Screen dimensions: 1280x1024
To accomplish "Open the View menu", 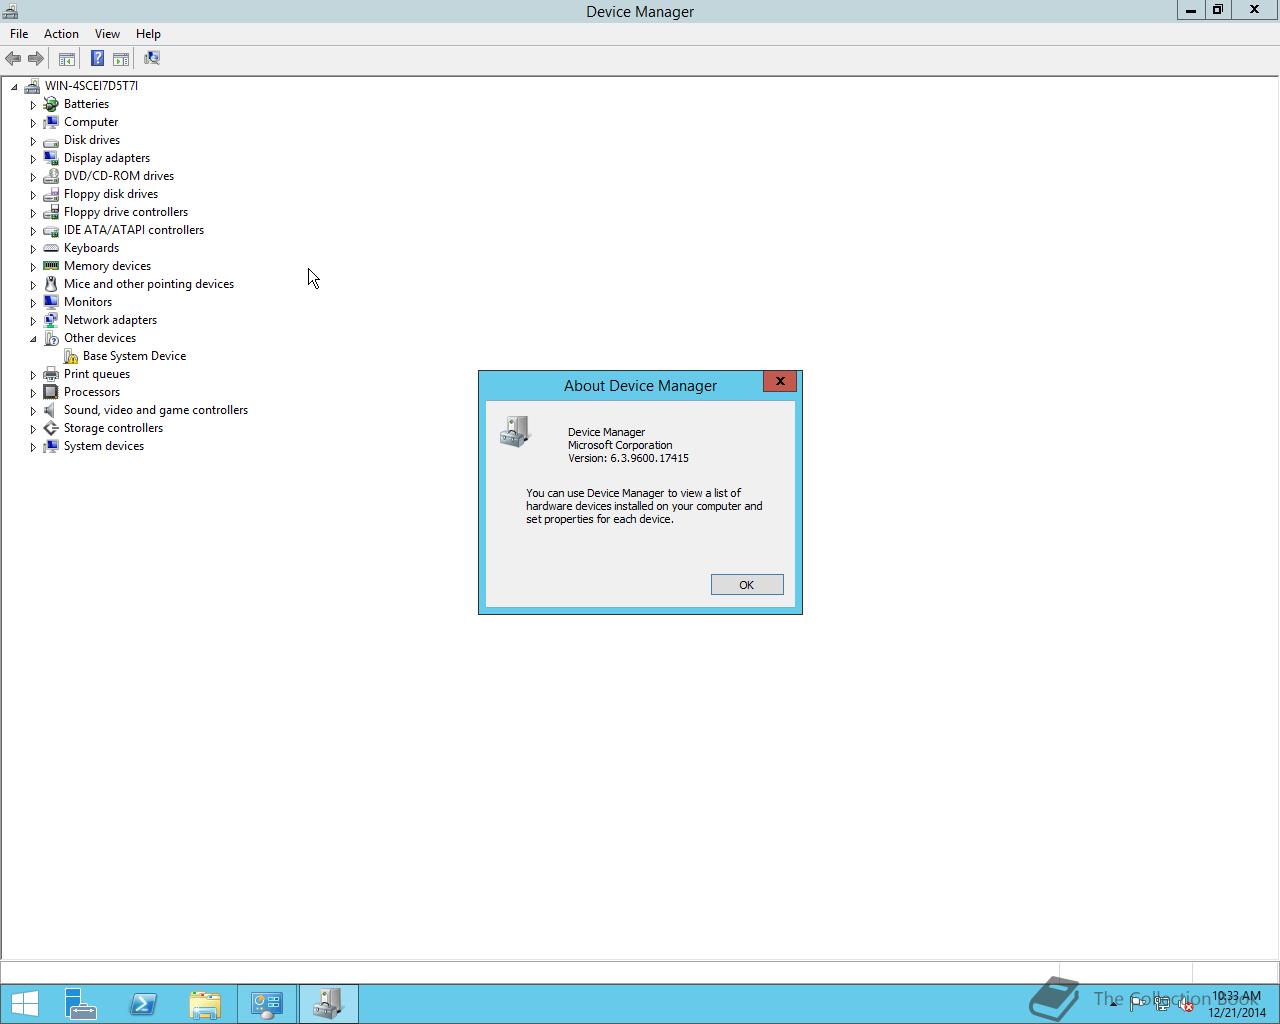I will (x=107, y=34).
